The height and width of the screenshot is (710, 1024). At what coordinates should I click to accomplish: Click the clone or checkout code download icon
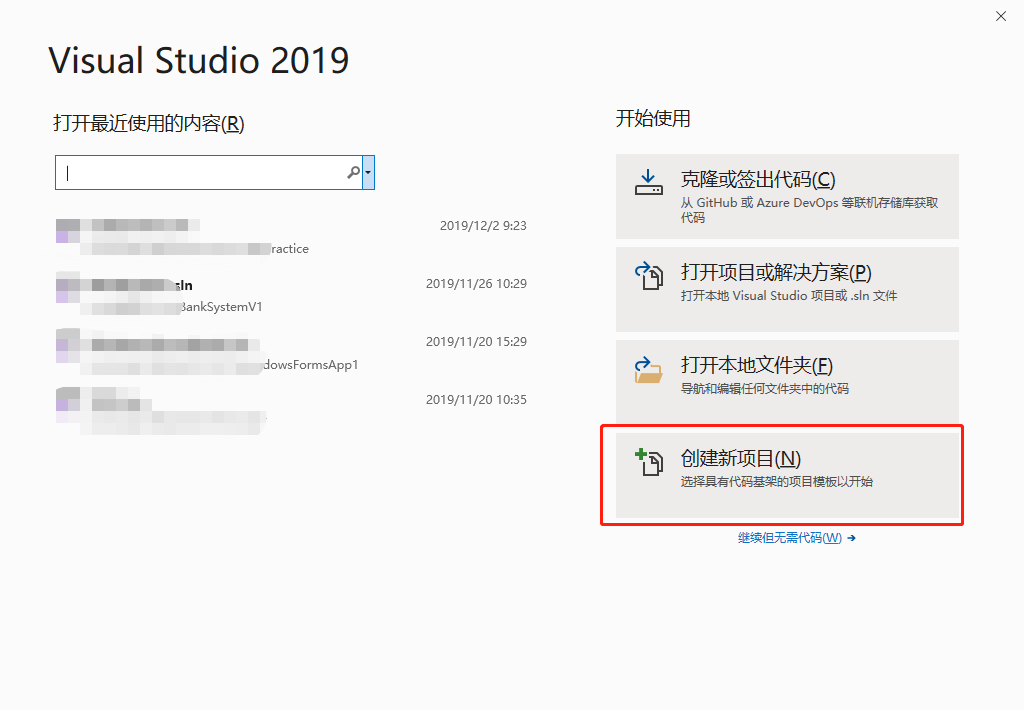pyautogui.click(x=648, y=182)
